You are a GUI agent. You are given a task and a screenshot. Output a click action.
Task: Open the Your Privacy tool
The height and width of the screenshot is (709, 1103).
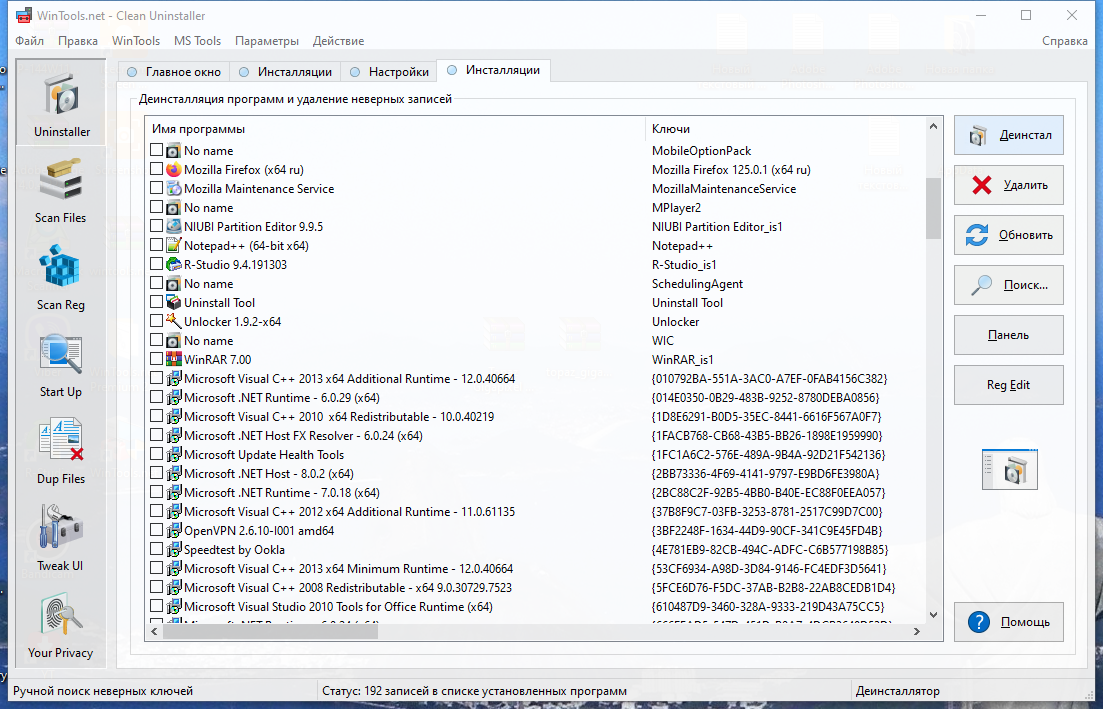click(x=61, y=625)
